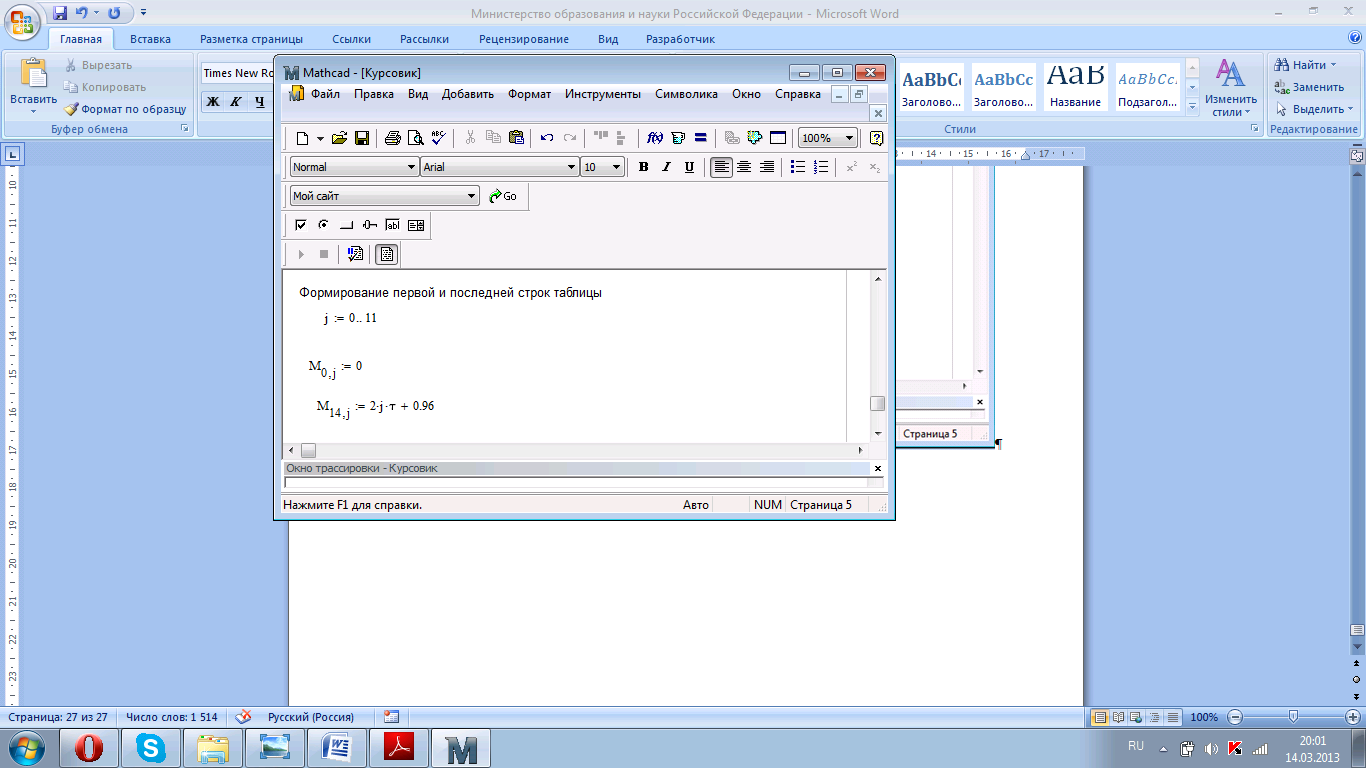
Task: Click the Word zoom slider handle
Action: [x=1294, y=717]
